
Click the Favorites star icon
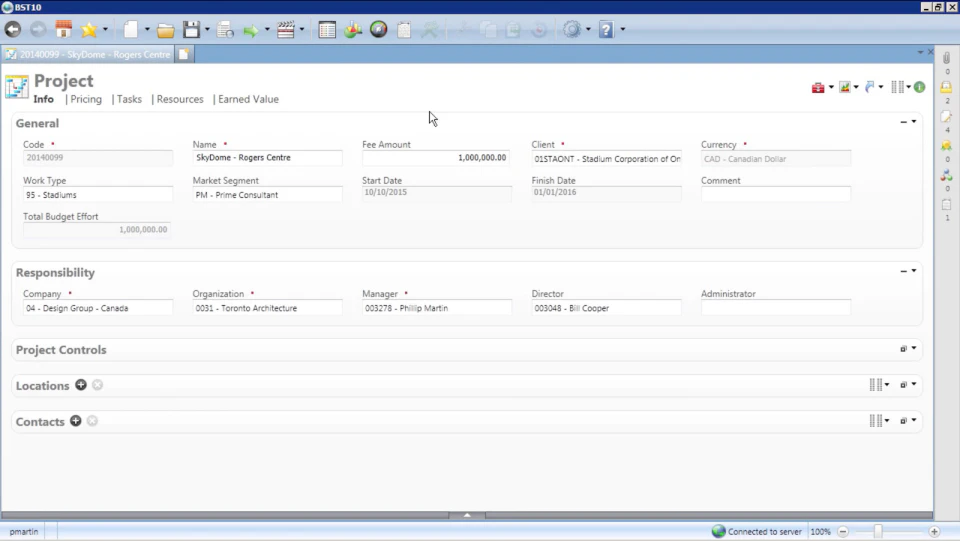click(x=89, y=29)
